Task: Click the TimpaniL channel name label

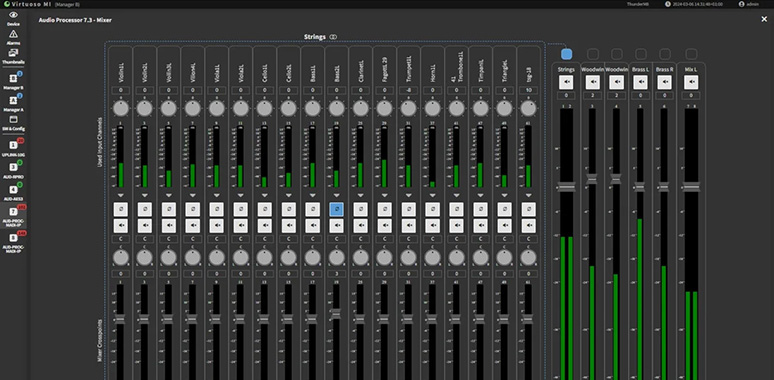Action: pyautogui.click(x=481, y=71)
